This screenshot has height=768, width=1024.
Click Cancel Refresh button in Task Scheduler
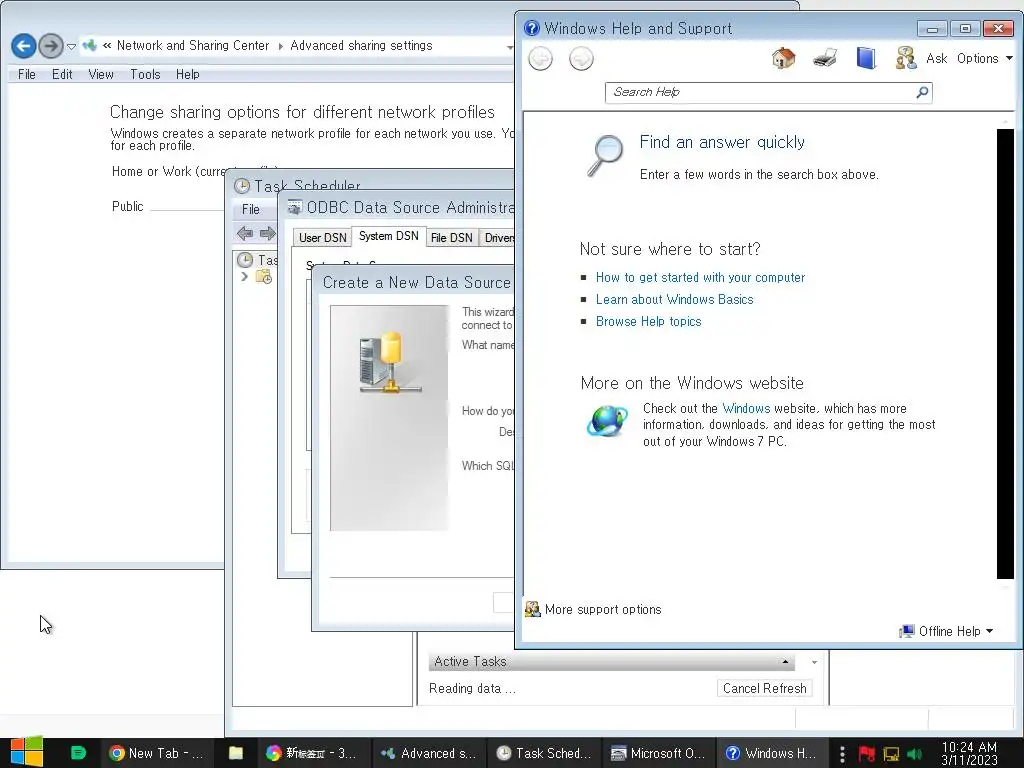(764, 688)
